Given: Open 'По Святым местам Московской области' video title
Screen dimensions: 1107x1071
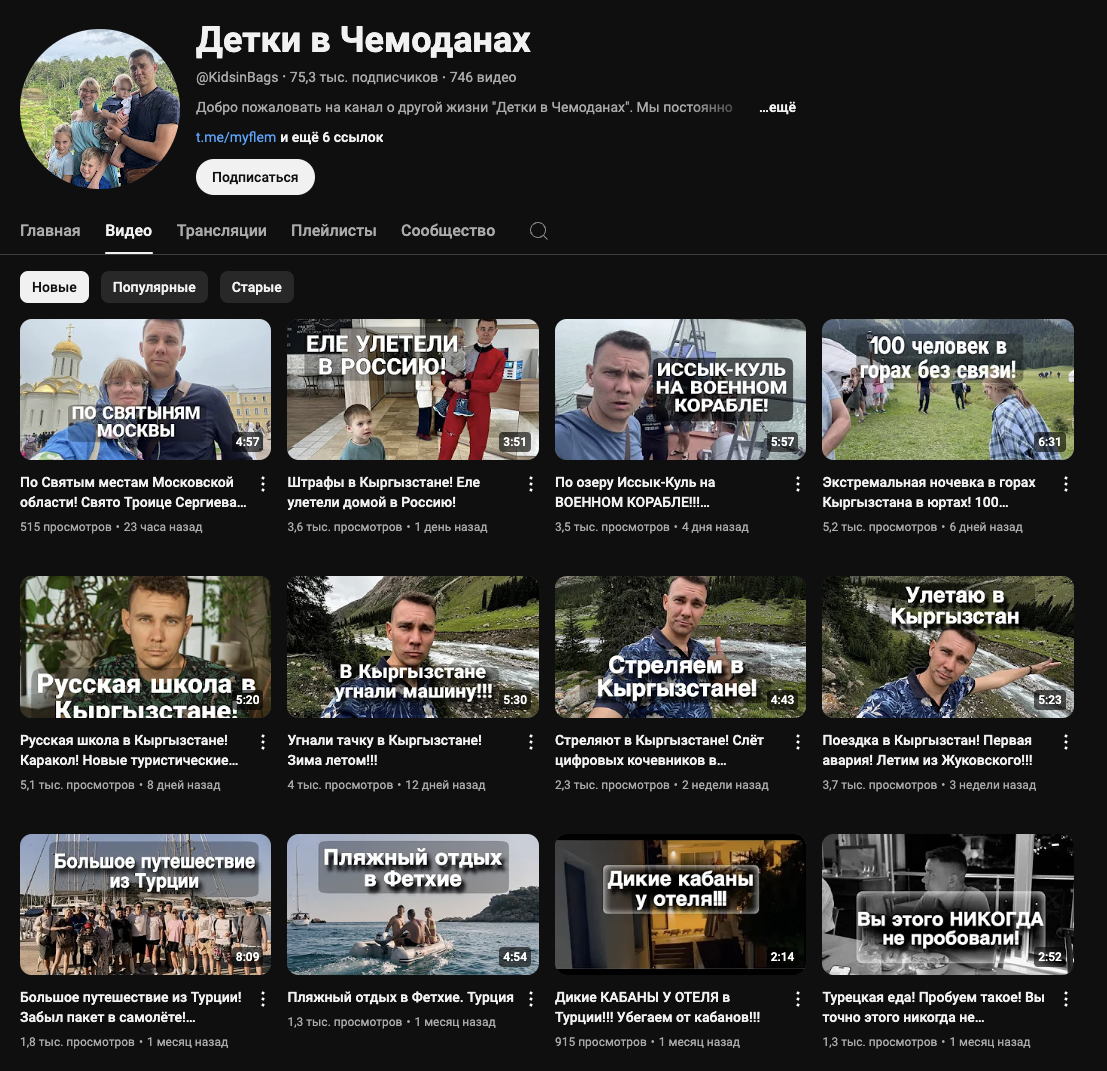Looking at the screenshot, I should [x=133, y=492].
